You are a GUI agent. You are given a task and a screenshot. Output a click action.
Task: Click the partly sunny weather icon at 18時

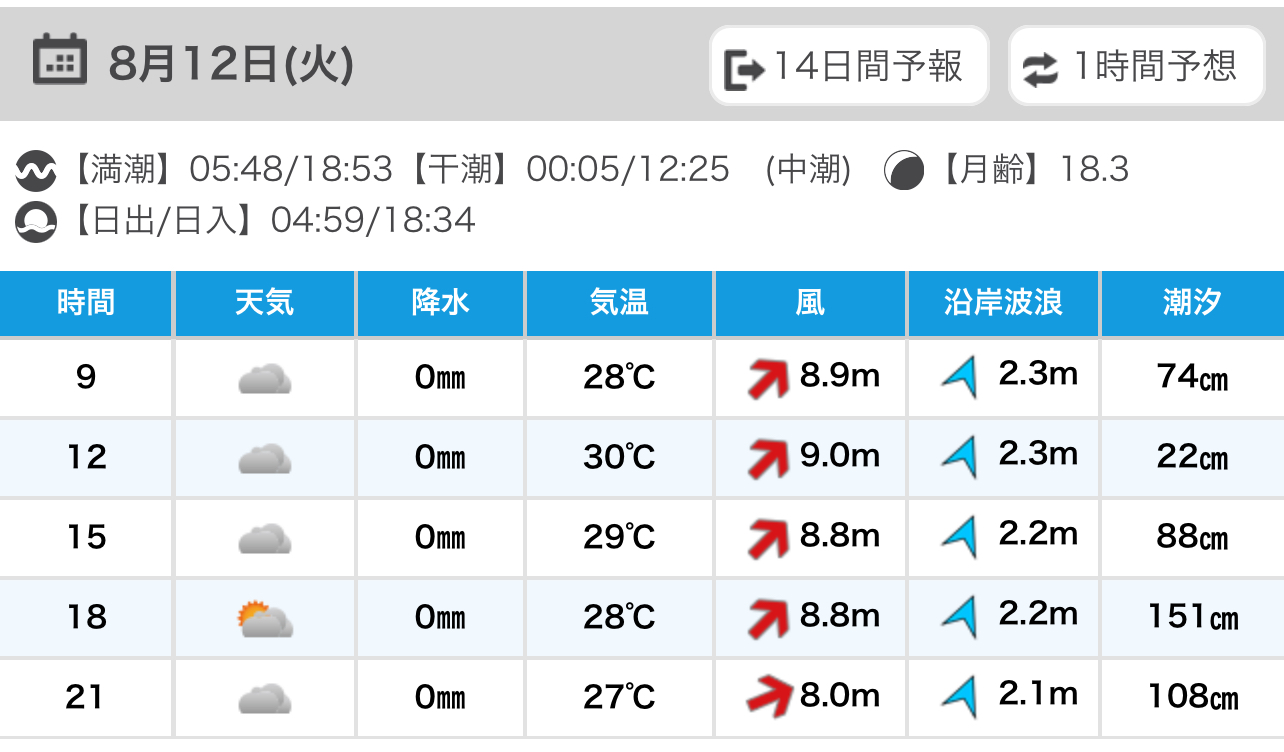[x=265, y=619]
